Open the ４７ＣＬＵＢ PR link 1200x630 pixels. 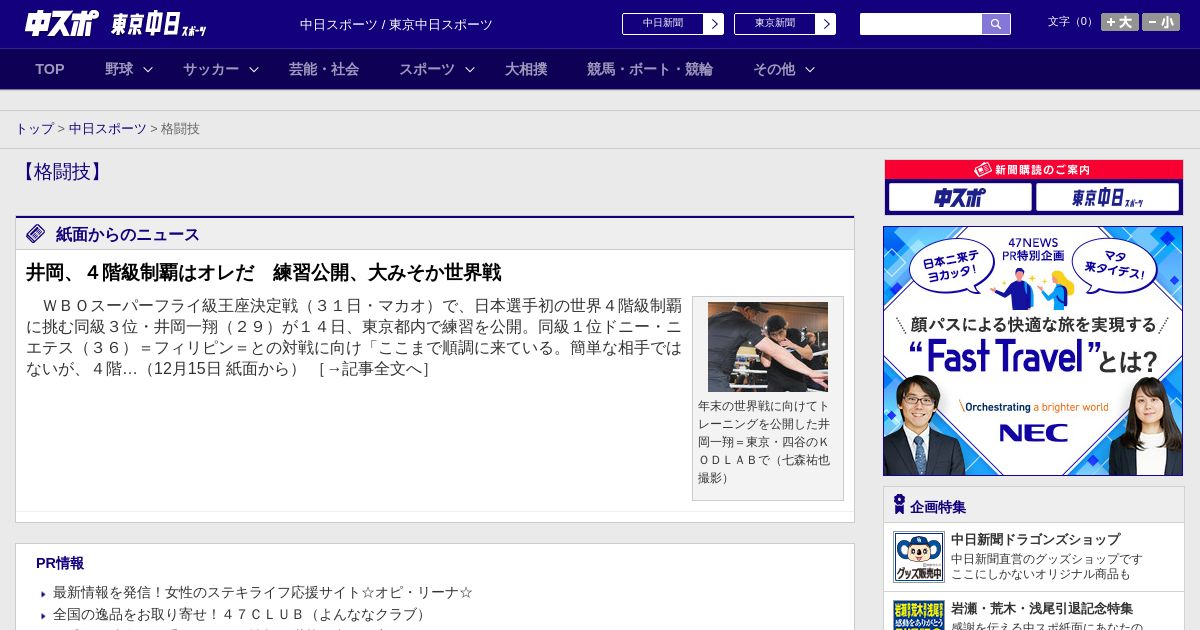click(x=241, y=614)
